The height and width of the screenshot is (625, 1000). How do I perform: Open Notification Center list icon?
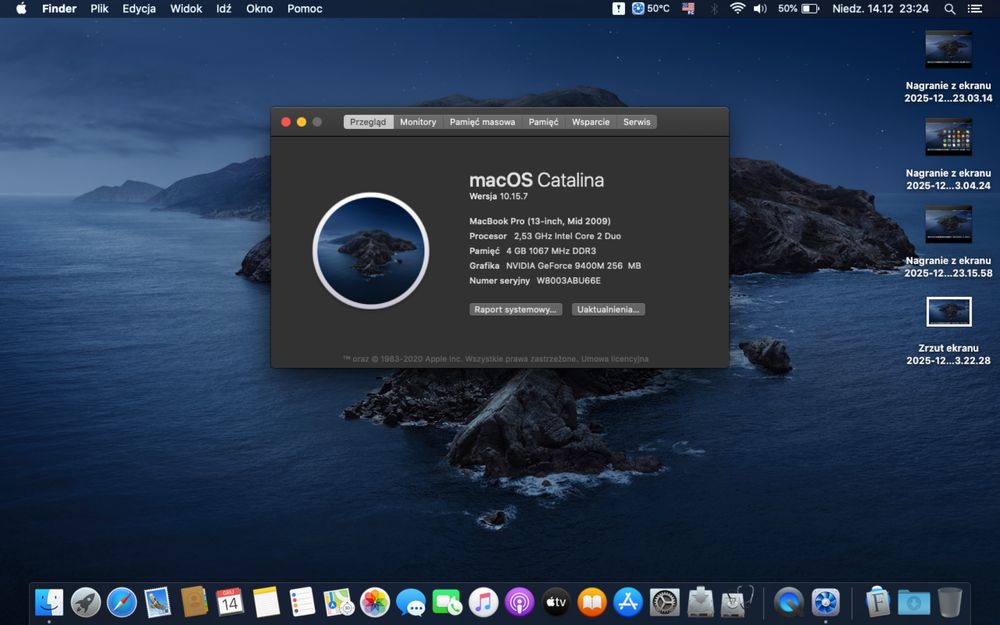tap(974, 8)
